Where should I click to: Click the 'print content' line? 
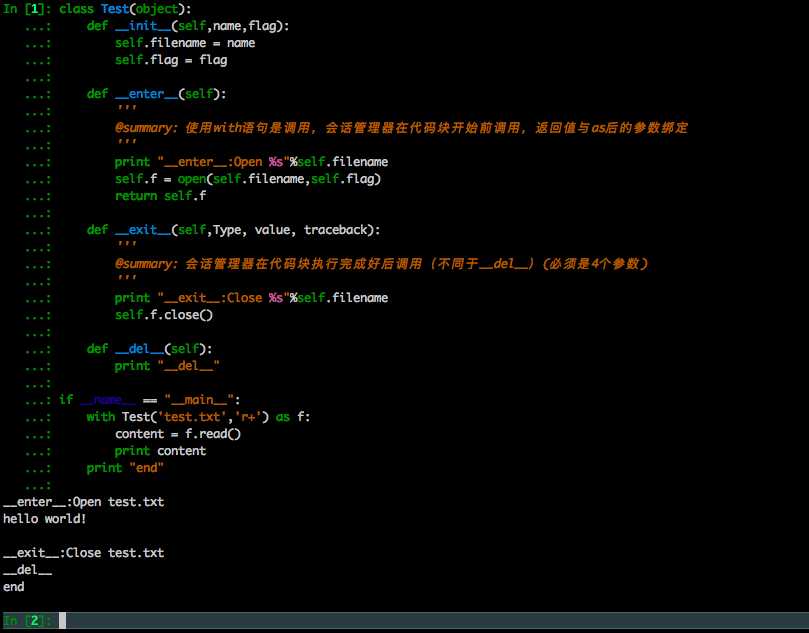[x=160, y=451]
